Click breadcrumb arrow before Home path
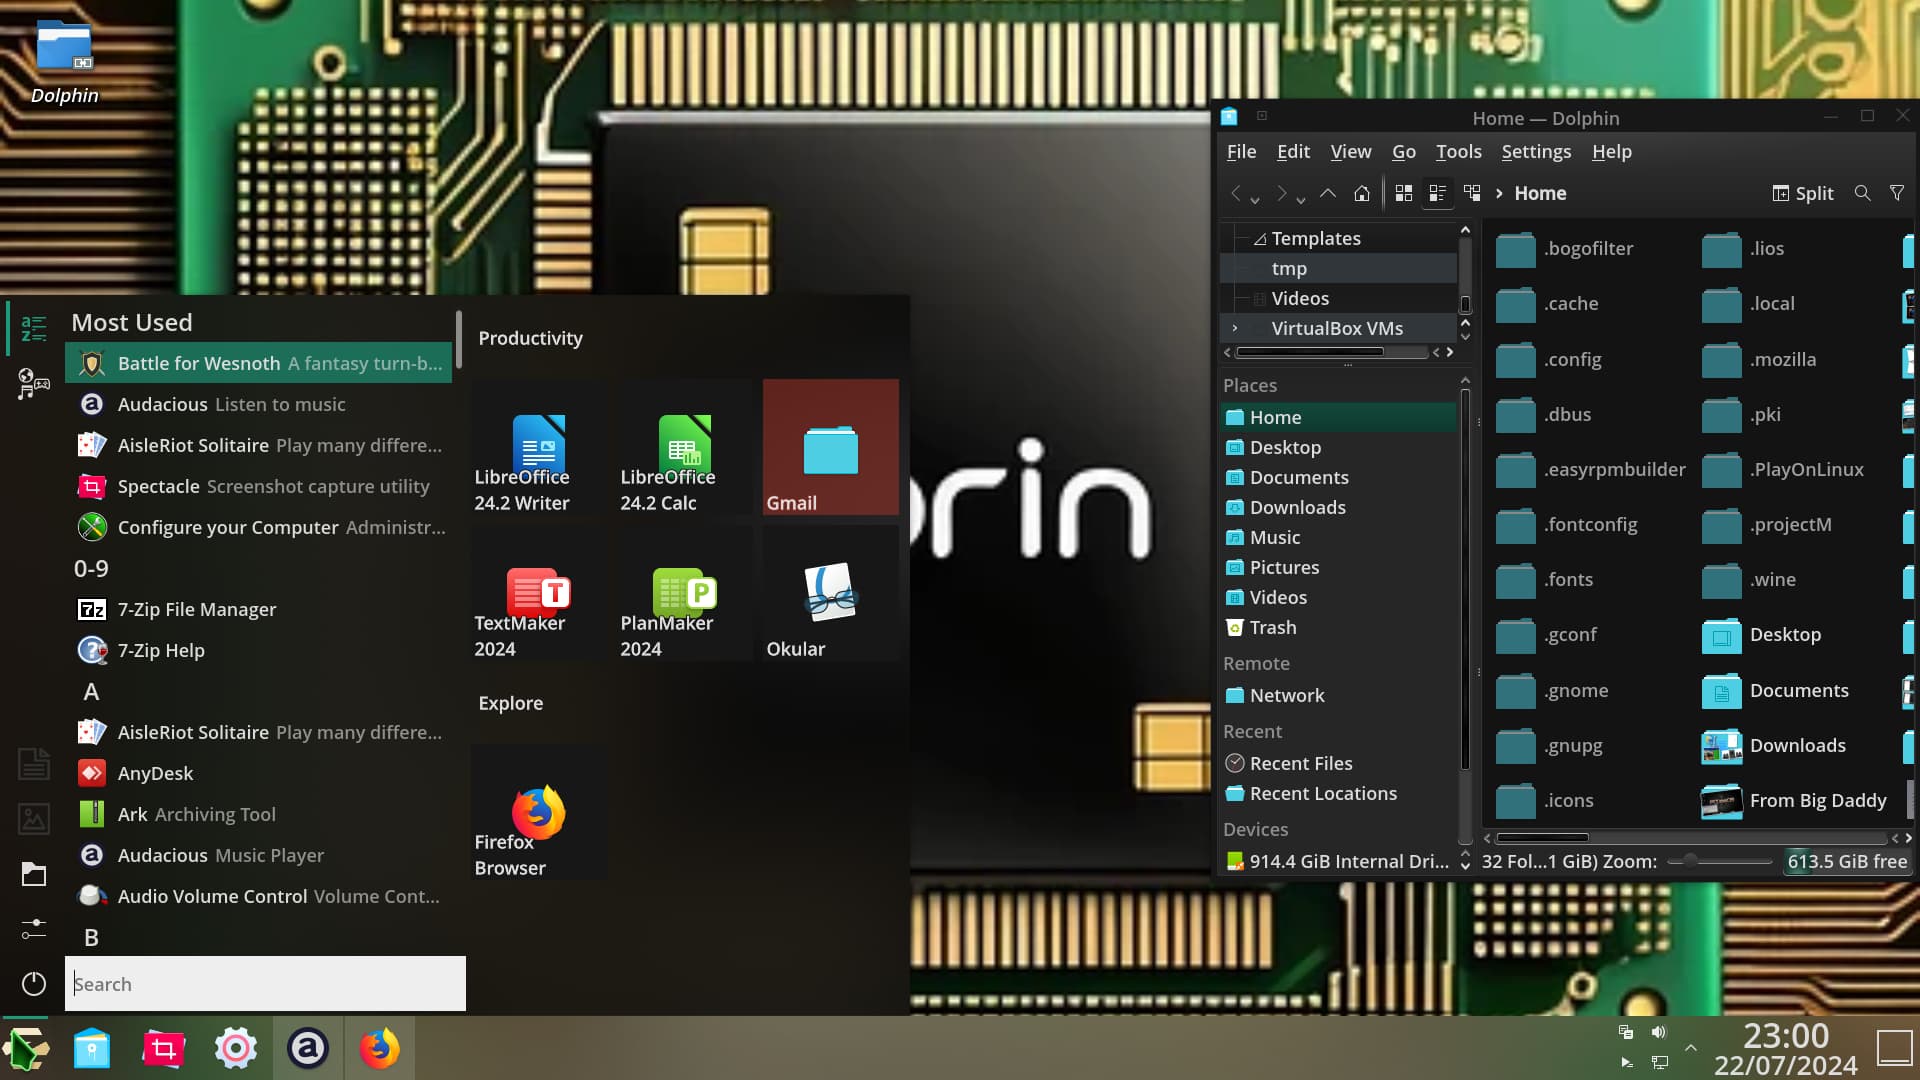The image size is (1920, 1080). (1499, 193)
